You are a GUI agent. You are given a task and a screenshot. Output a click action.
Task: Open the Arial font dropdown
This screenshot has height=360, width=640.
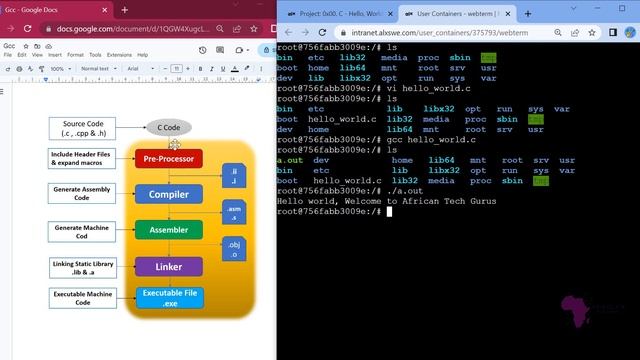click(x=140, y=69)
